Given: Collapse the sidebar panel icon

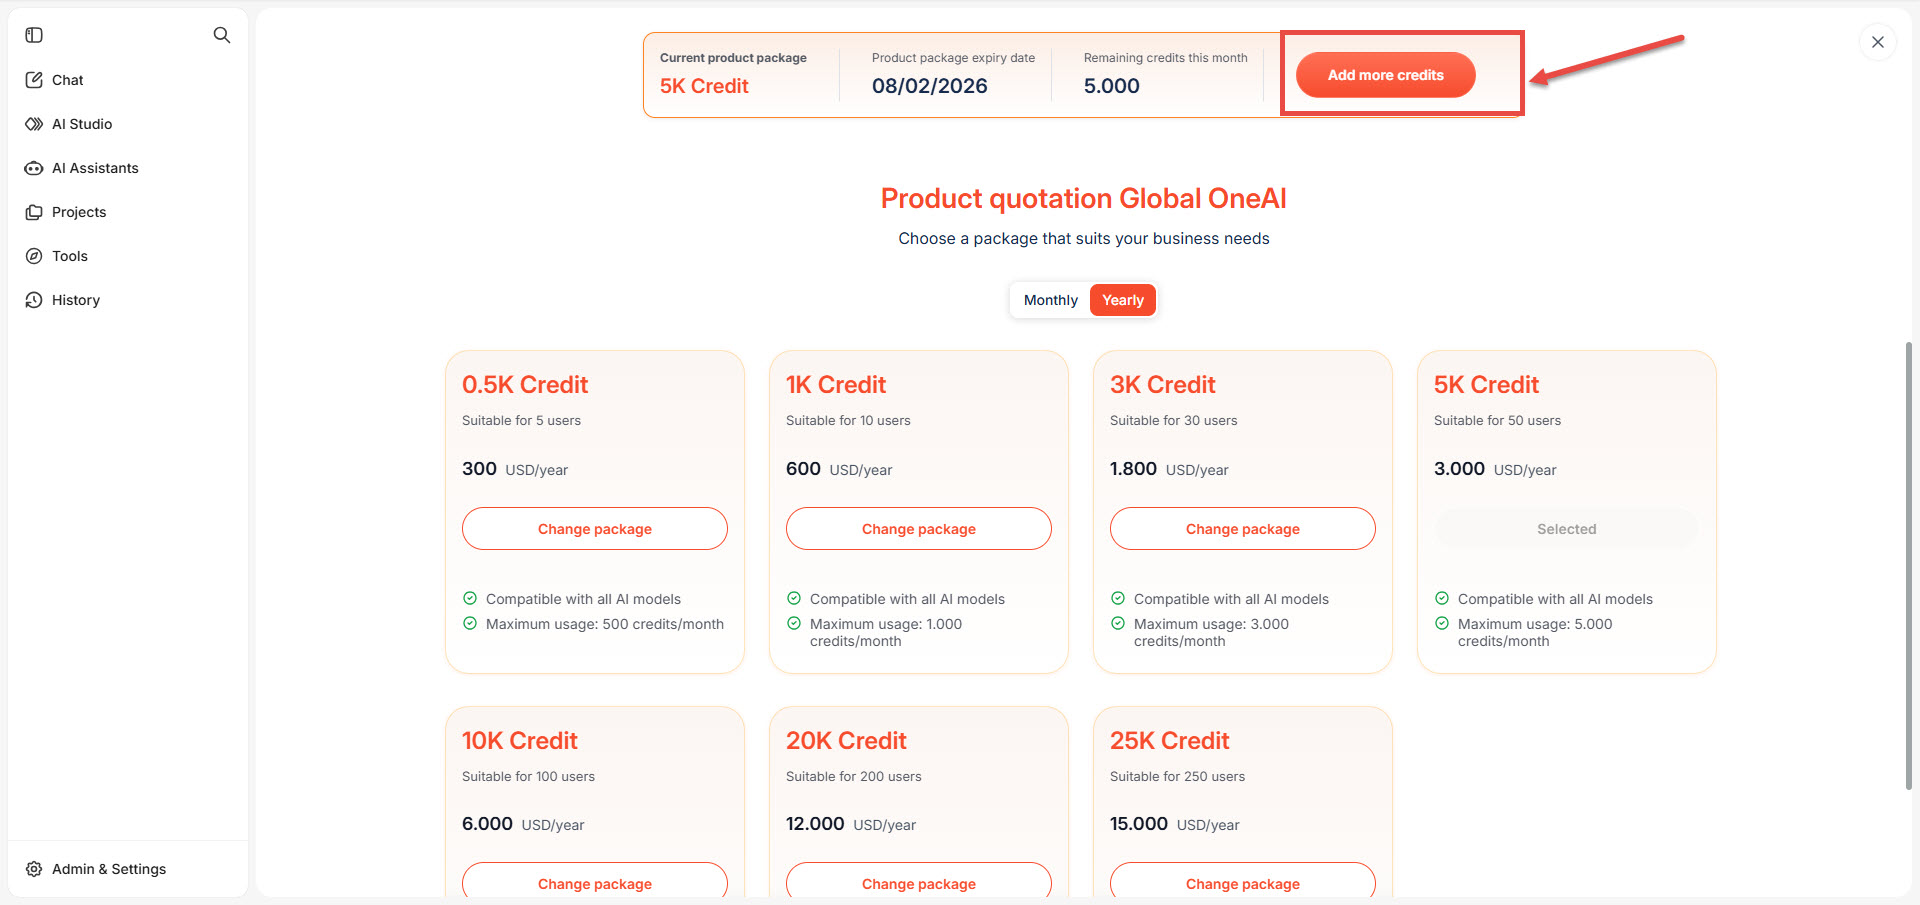Looking at the screenshot, I should point(34,35).
